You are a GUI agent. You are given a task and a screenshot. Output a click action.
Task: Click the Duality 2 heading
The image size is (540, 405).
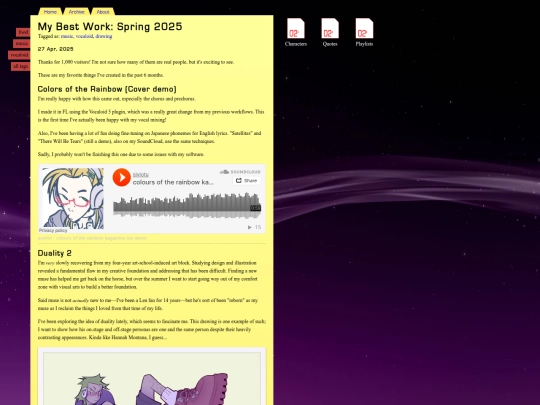point(55,253)
